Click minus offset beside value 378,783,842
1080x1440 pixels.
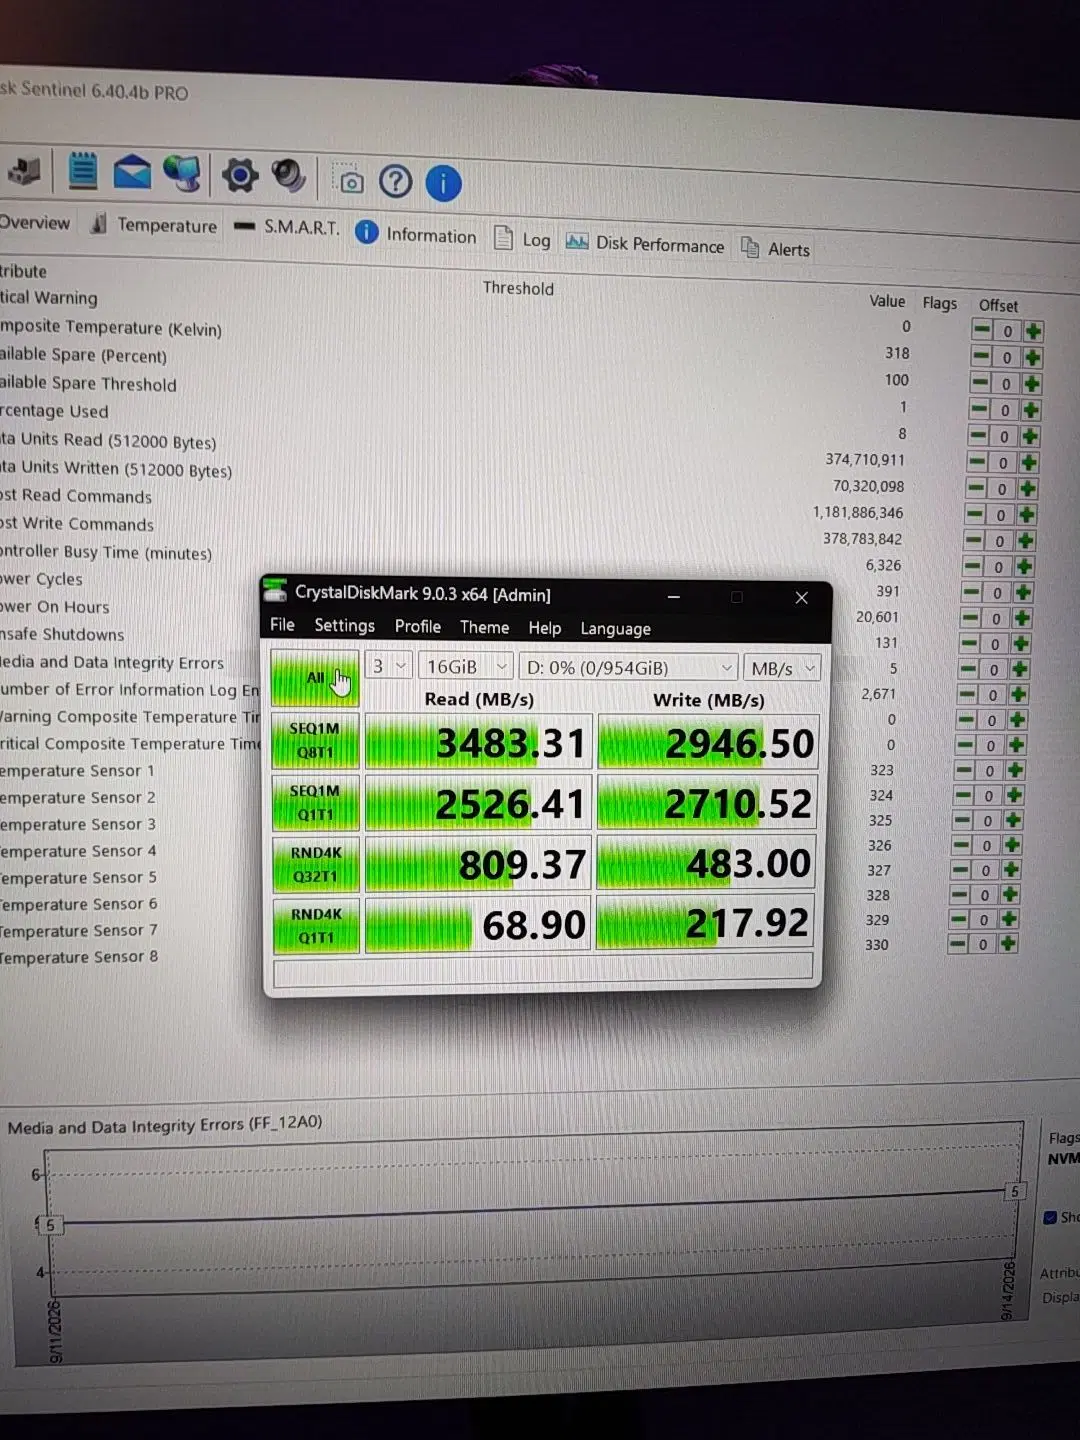pyautogui.click(x=973, y=540)
